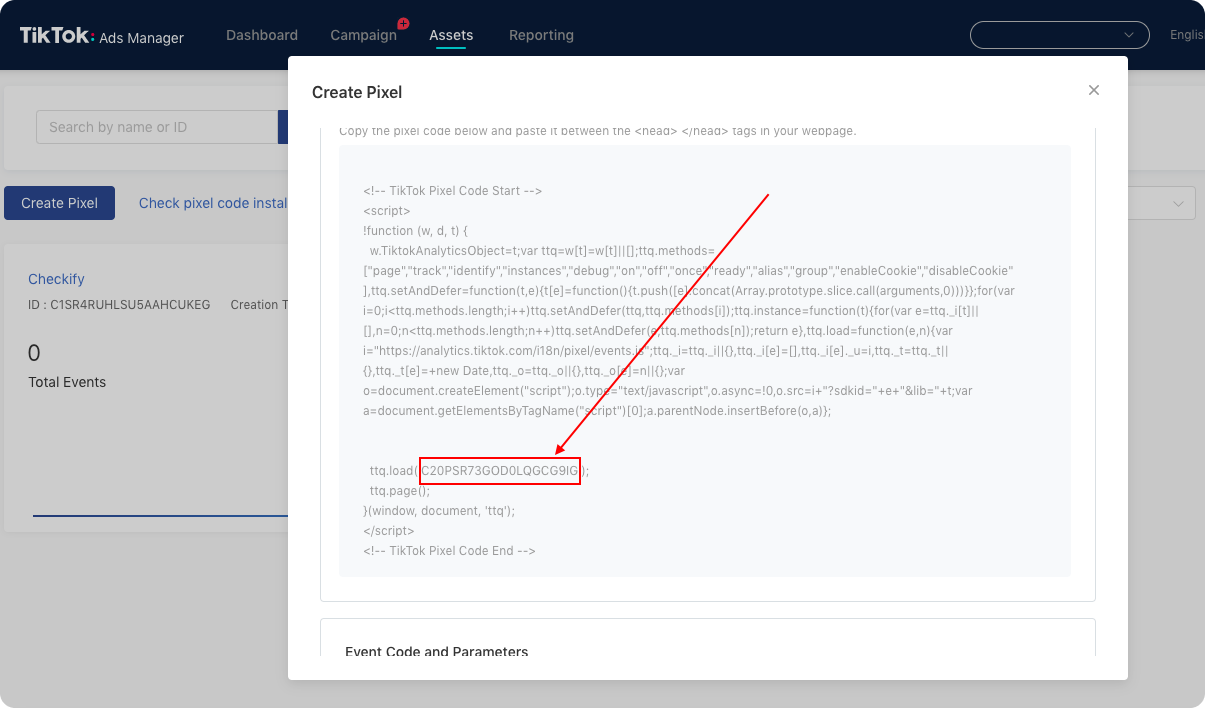Click the Create Pixel dialog title
Image resolution: width=1205 pixels, height=708 pixels.
click(357, 93)
